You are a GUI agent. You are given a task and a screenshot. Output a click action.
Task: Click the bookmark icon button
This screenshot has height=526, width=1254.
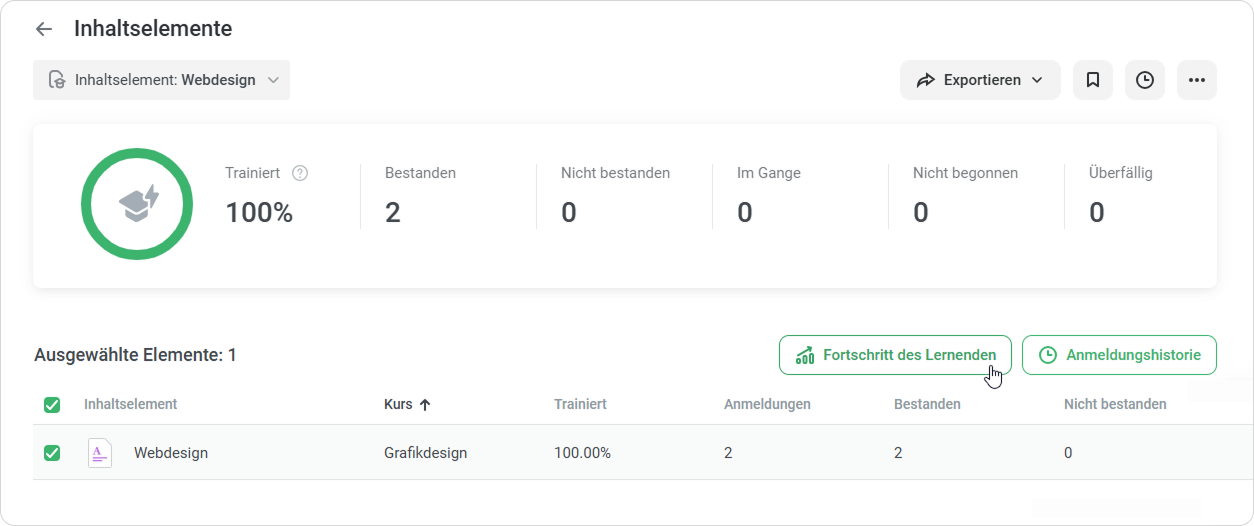(1093, 80)
